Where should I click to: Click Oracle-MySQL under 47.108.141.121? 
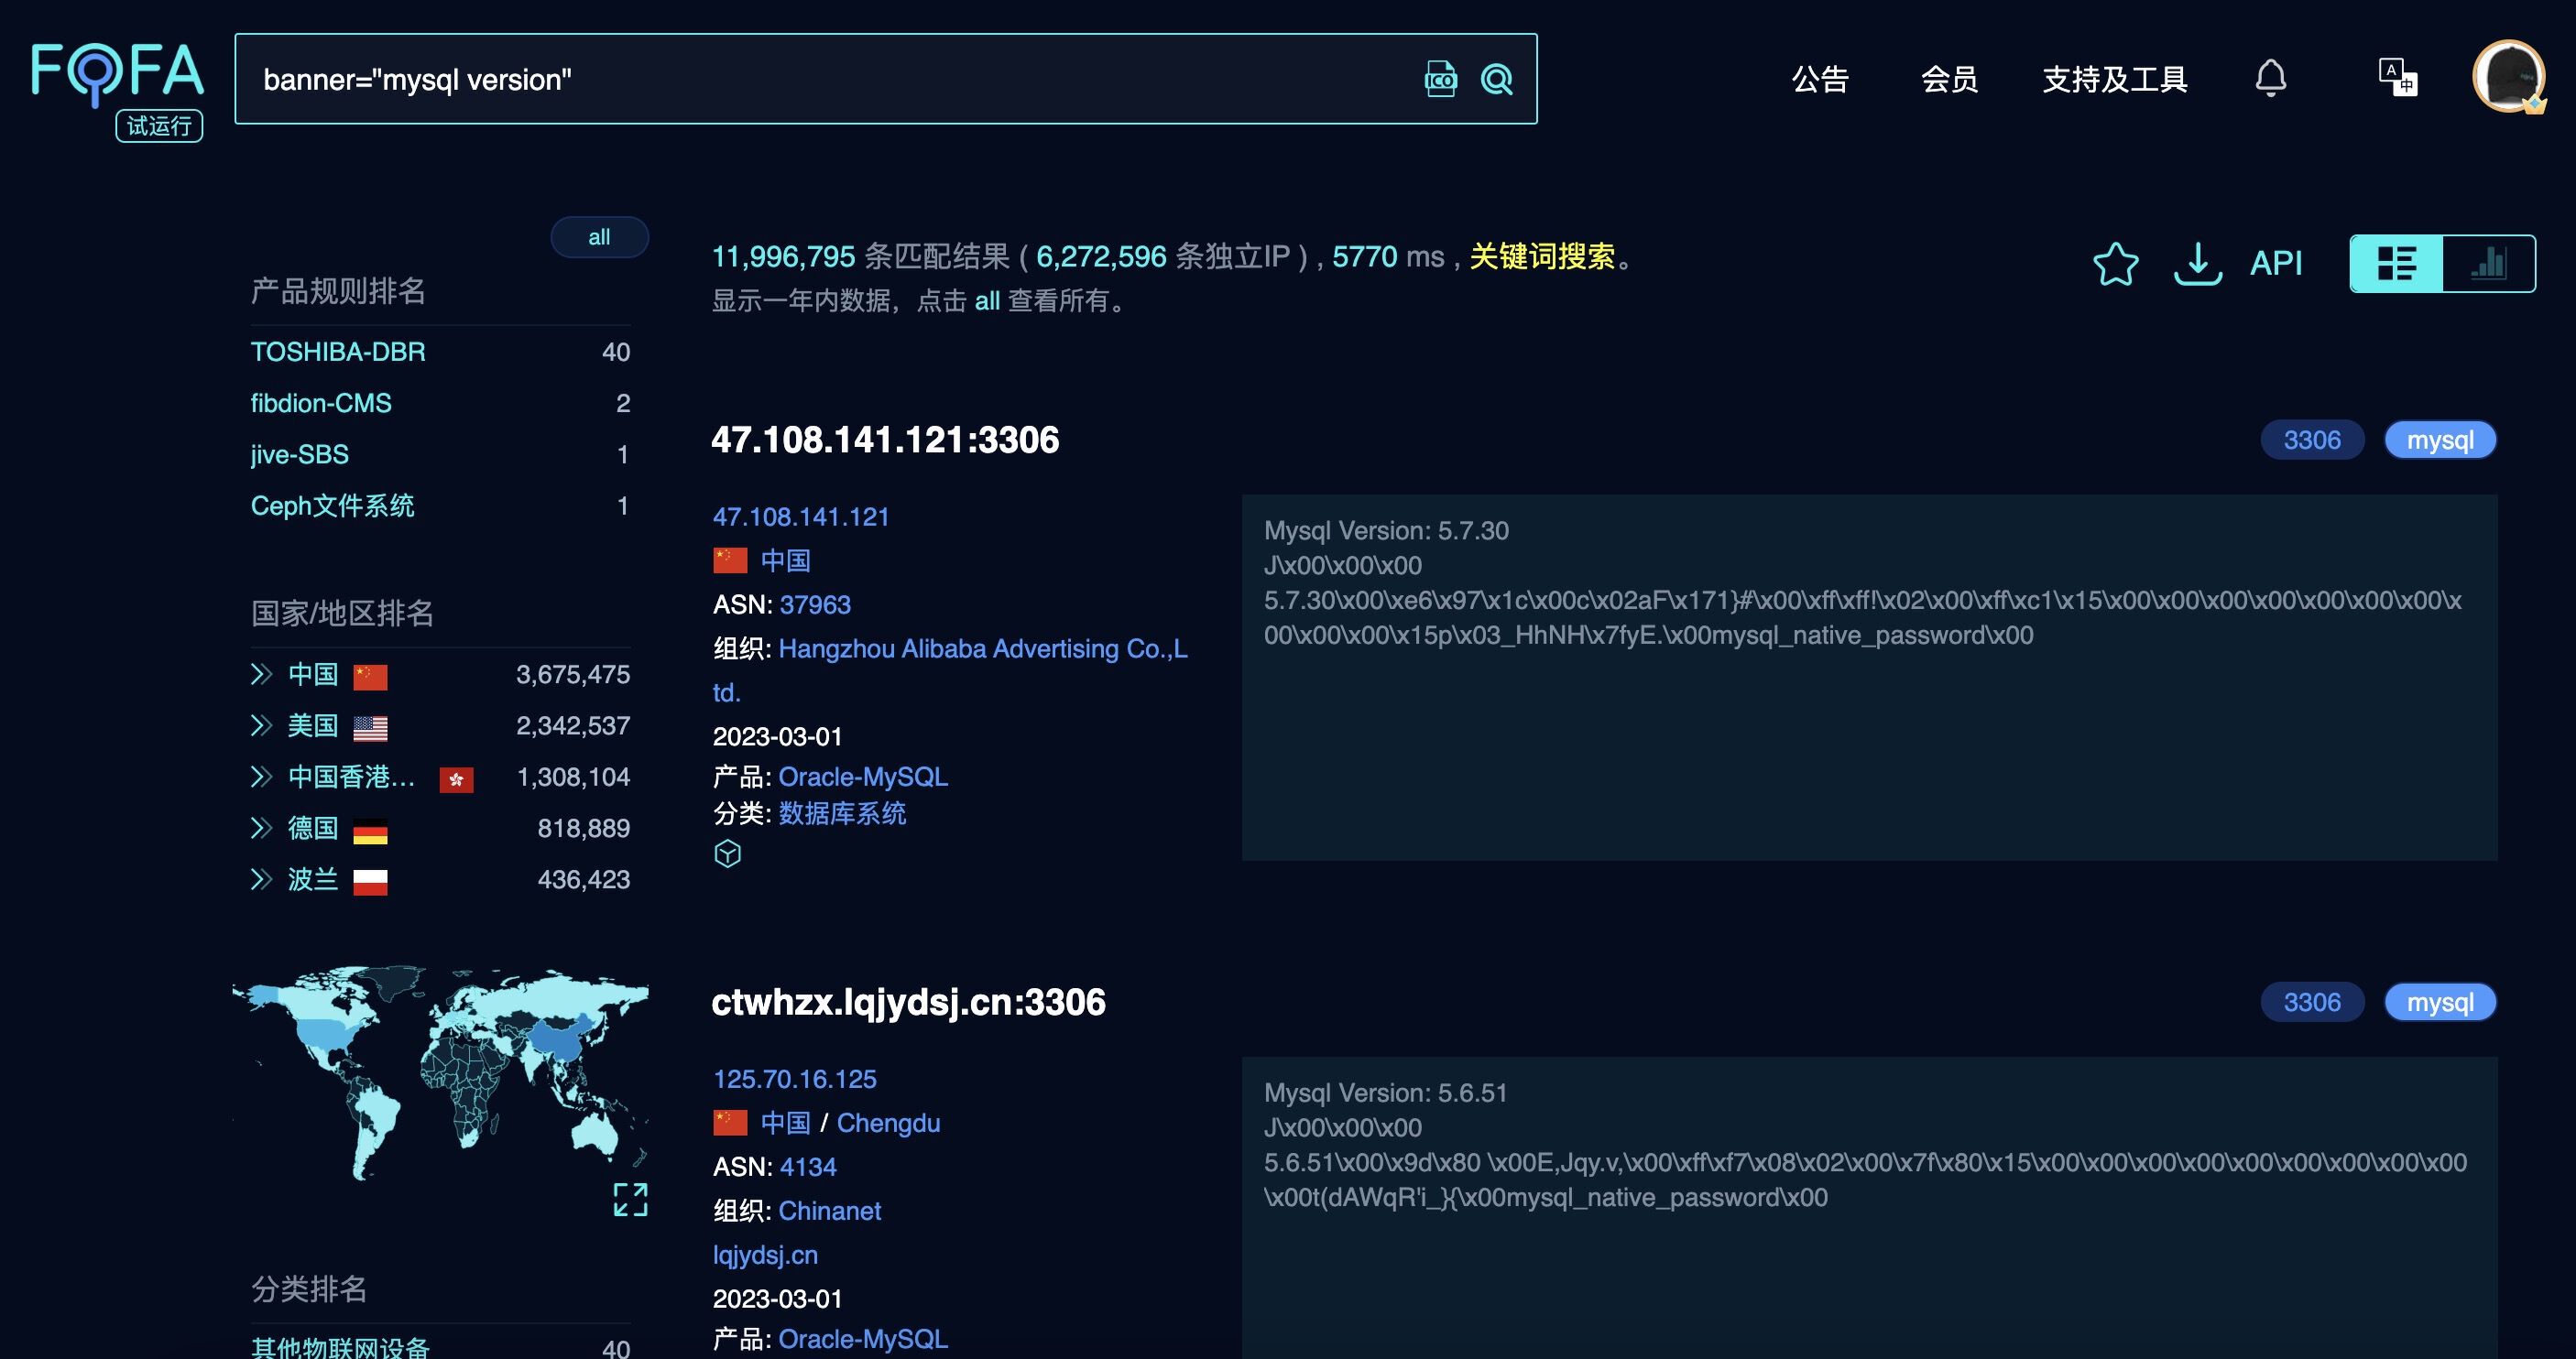(863, 776)
